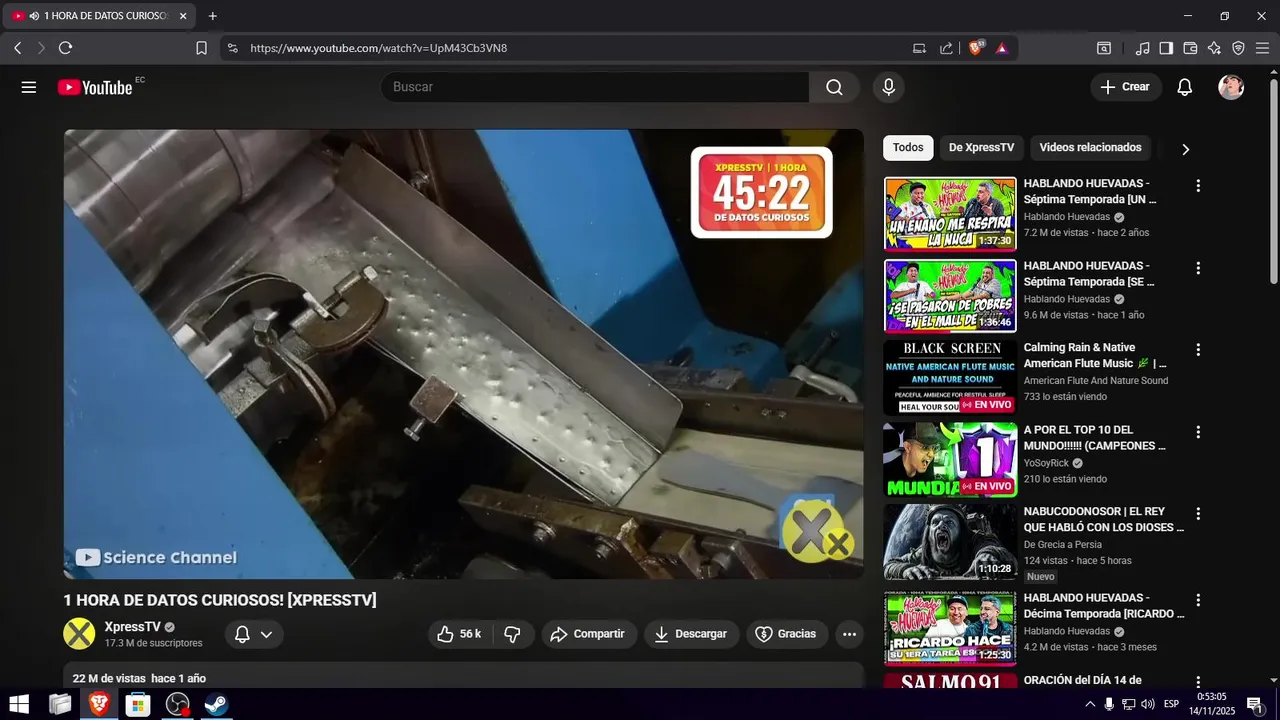The image size is (1280, 720).
Task: Go to the YouTube home logo
Action: [95, 87]
